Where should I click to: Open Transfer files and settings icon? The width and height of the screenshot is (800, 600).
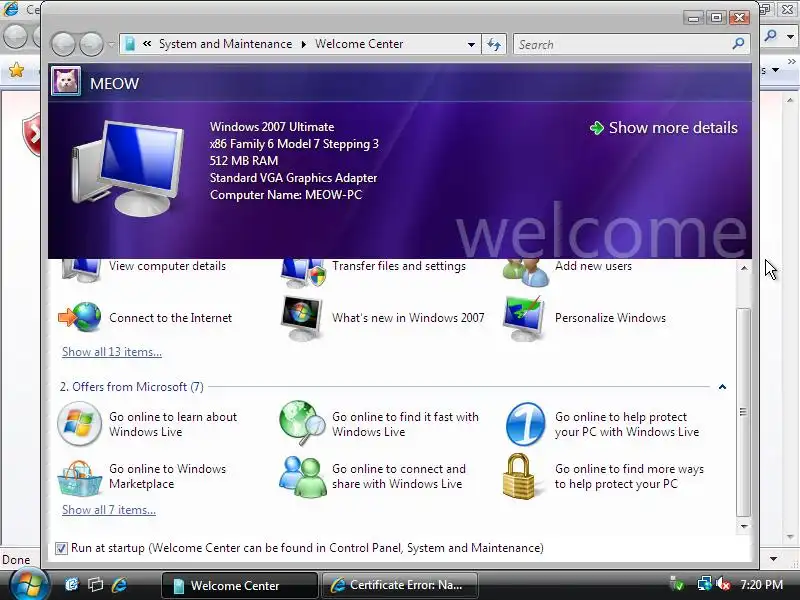tap(303, 272)
